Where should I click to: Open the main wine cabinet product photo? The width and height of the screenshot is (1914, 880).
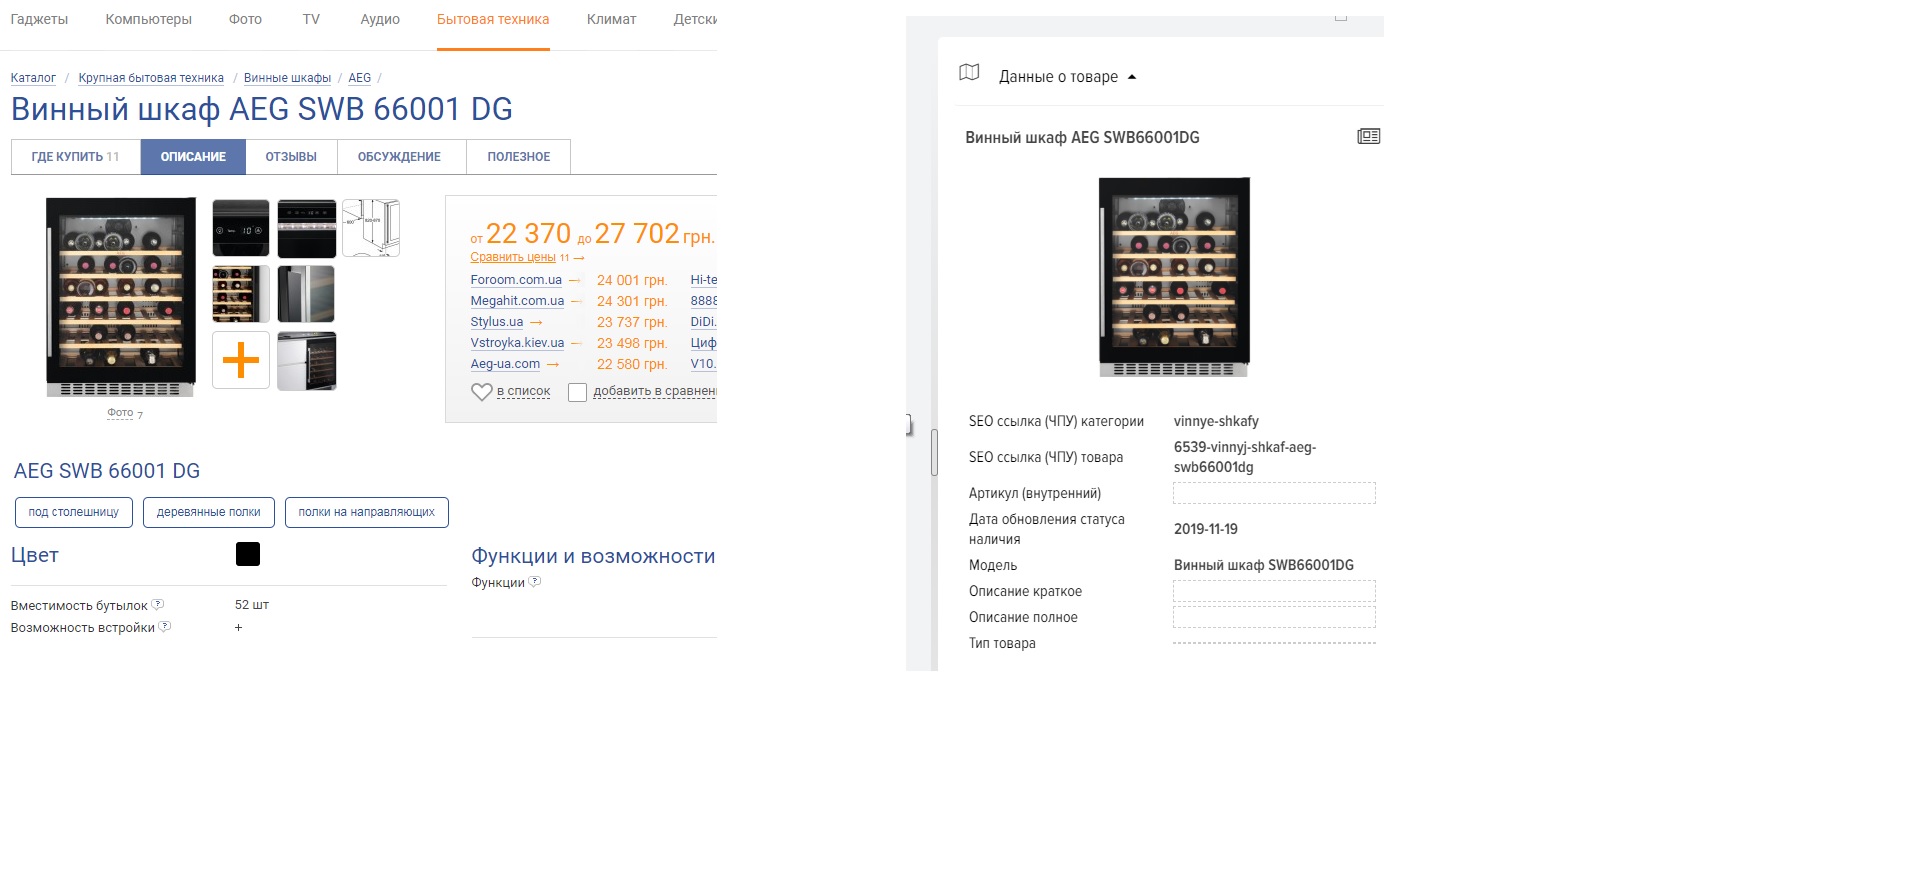coord(120,297)
